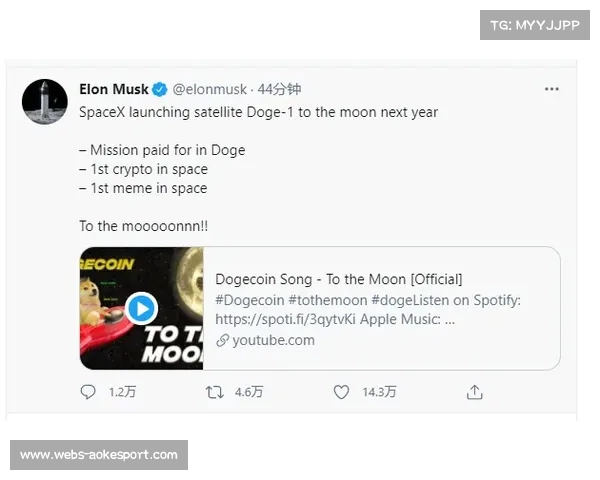Open the Dogecoin Song card title
The image size is (600, 480).
(338, 279)
